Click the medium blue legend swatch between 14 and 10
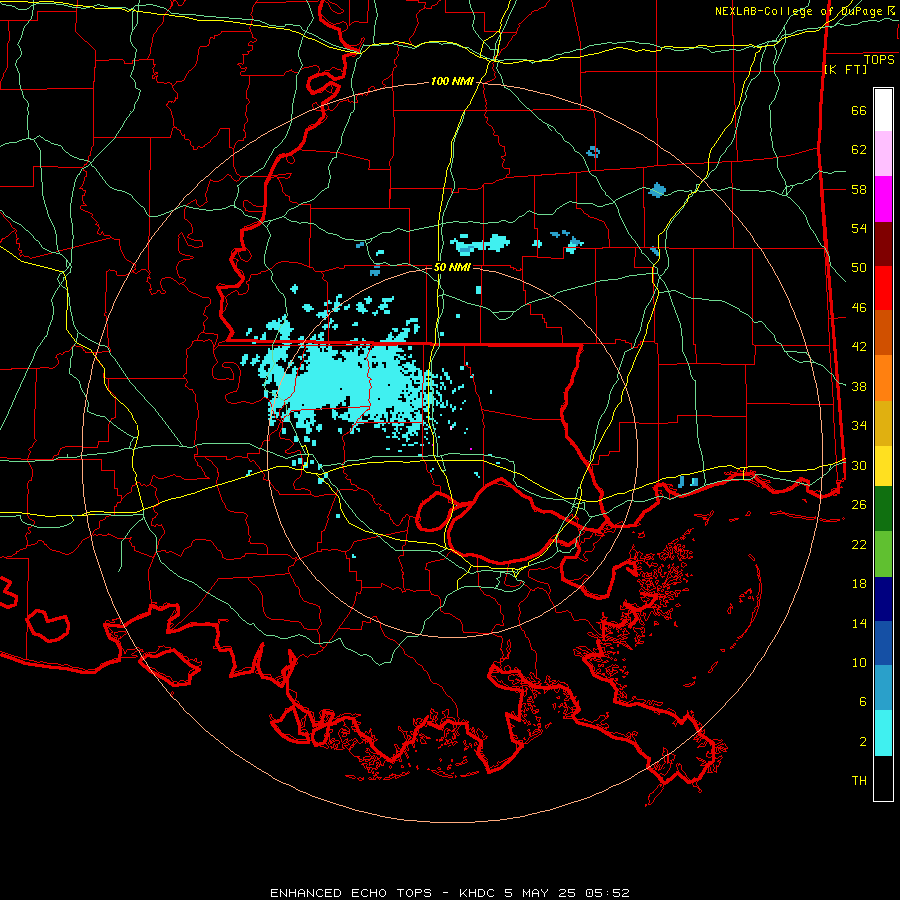 tap(883, 643)
